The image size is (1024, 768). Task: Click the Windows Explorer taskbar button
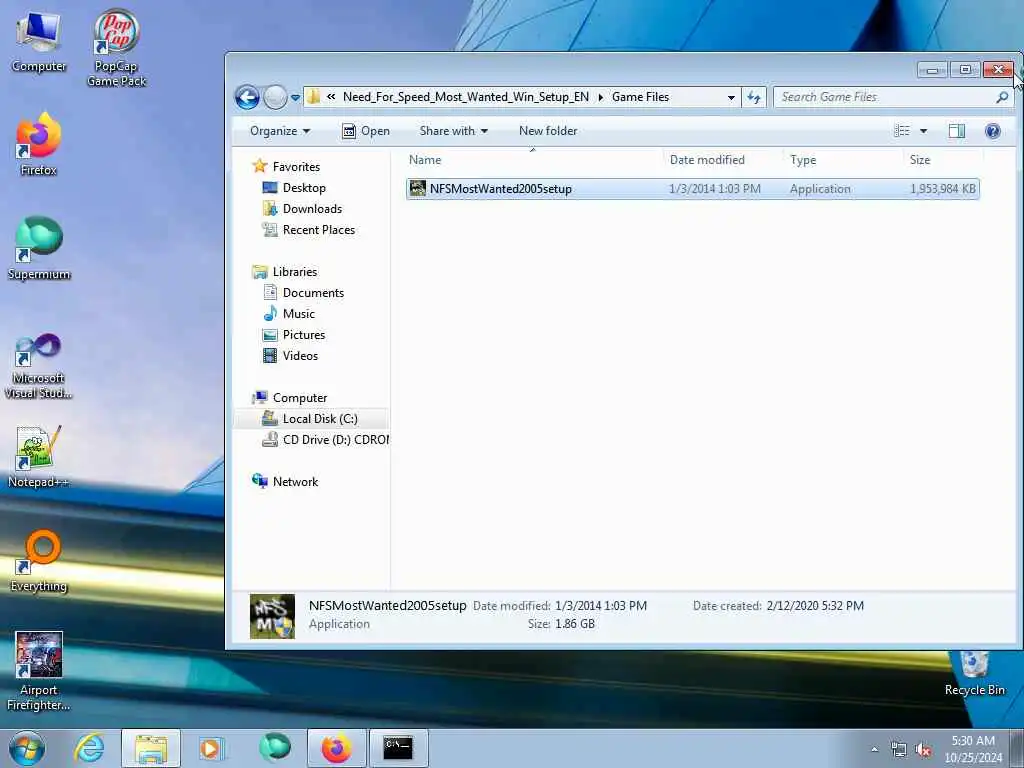151,748
